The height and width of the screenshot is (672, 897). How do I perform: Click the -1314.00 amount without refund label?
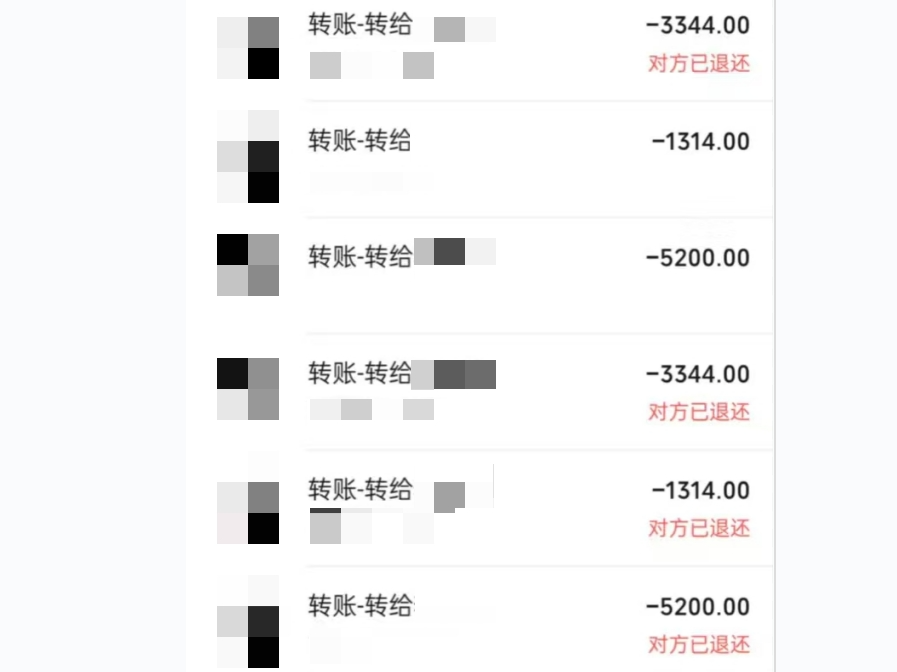point(701,141)
